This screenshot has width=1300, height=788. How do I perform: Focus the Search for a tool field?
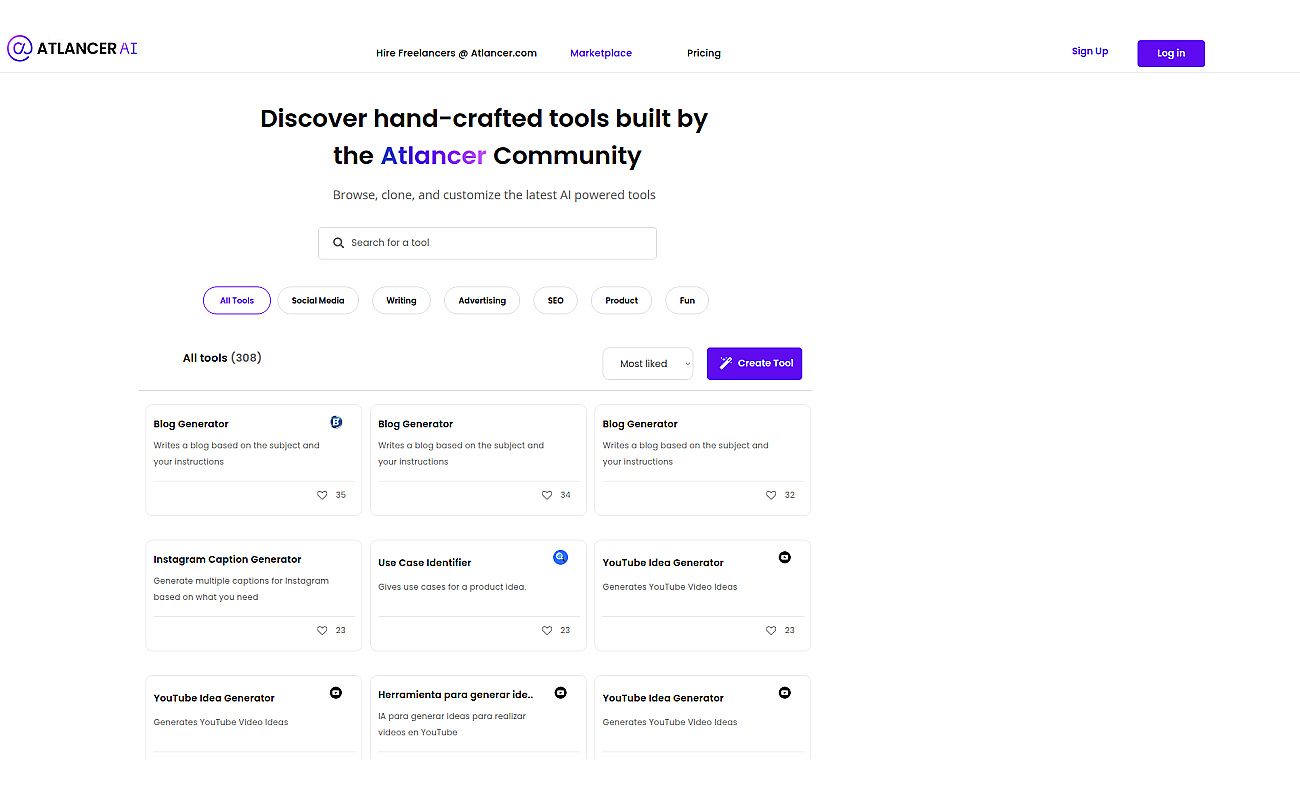point(487,243)
